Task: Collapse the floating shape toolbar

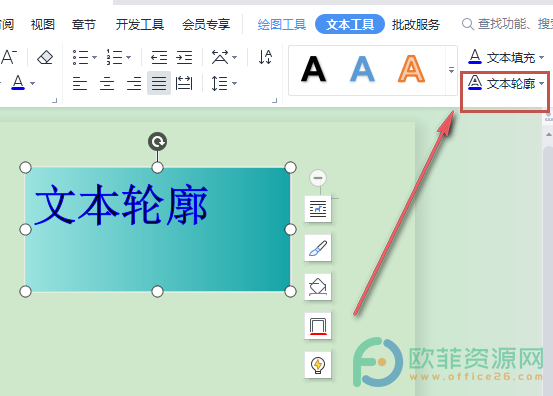Action: (318, 178)
